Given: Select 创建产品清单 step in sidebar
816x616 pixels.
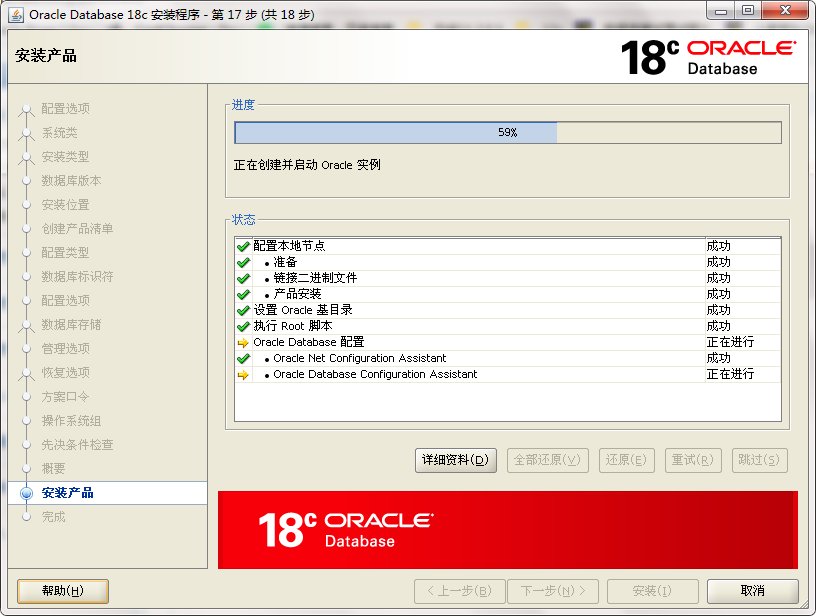Looking at the screenshot, I should pyautogui.click(x=78, y=228).
